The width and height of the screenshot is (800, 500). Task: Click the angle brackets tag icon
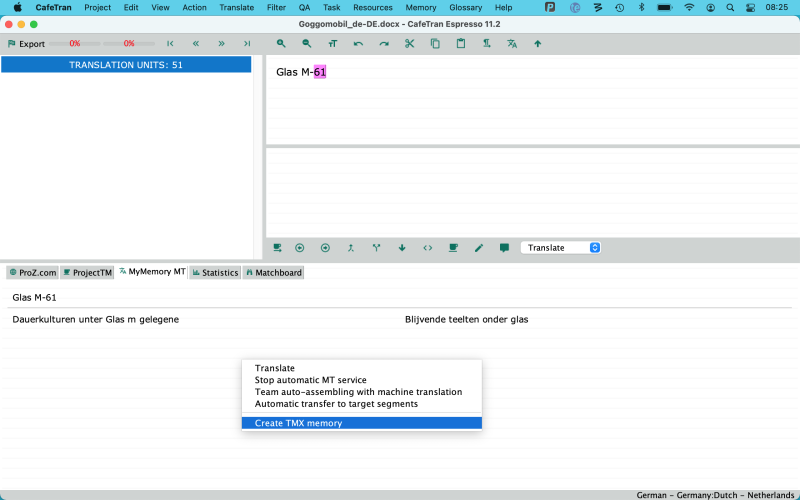[428, 248]
